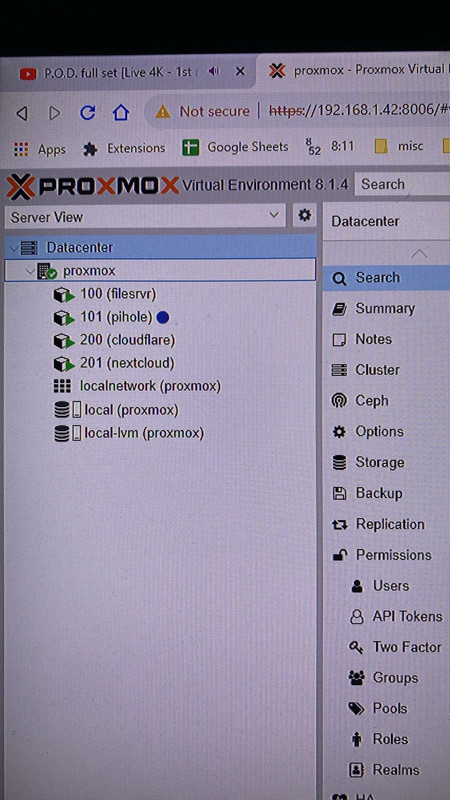Viewport: 450px width, 800px height.
Task: Click the Proxmox logo
Action: coord(93,186)
